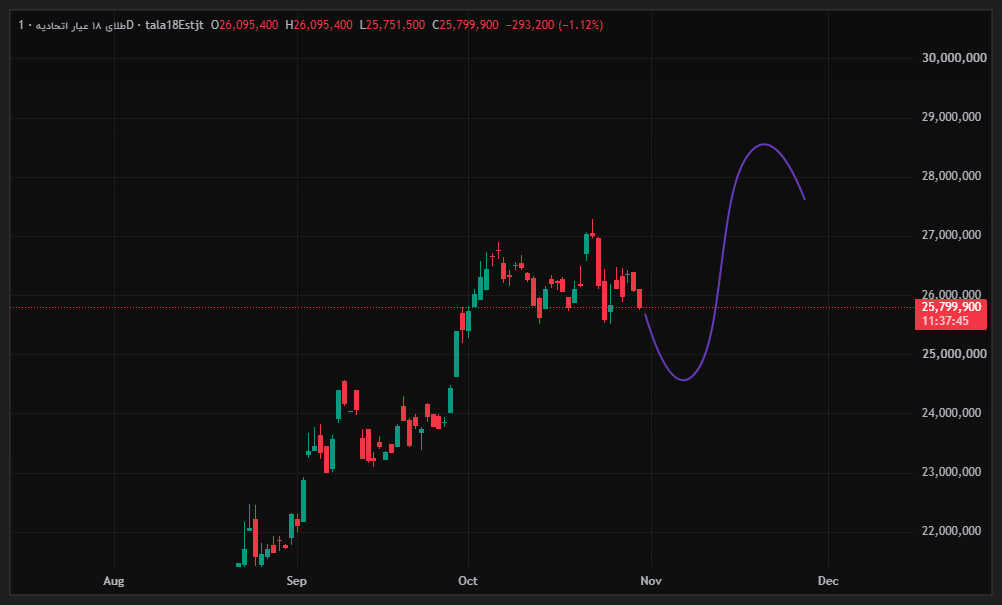Image resolution: width=1002 pixels, height=605 pixels.
Task: Click the Oct label on time axis
Action: [468, 581]
